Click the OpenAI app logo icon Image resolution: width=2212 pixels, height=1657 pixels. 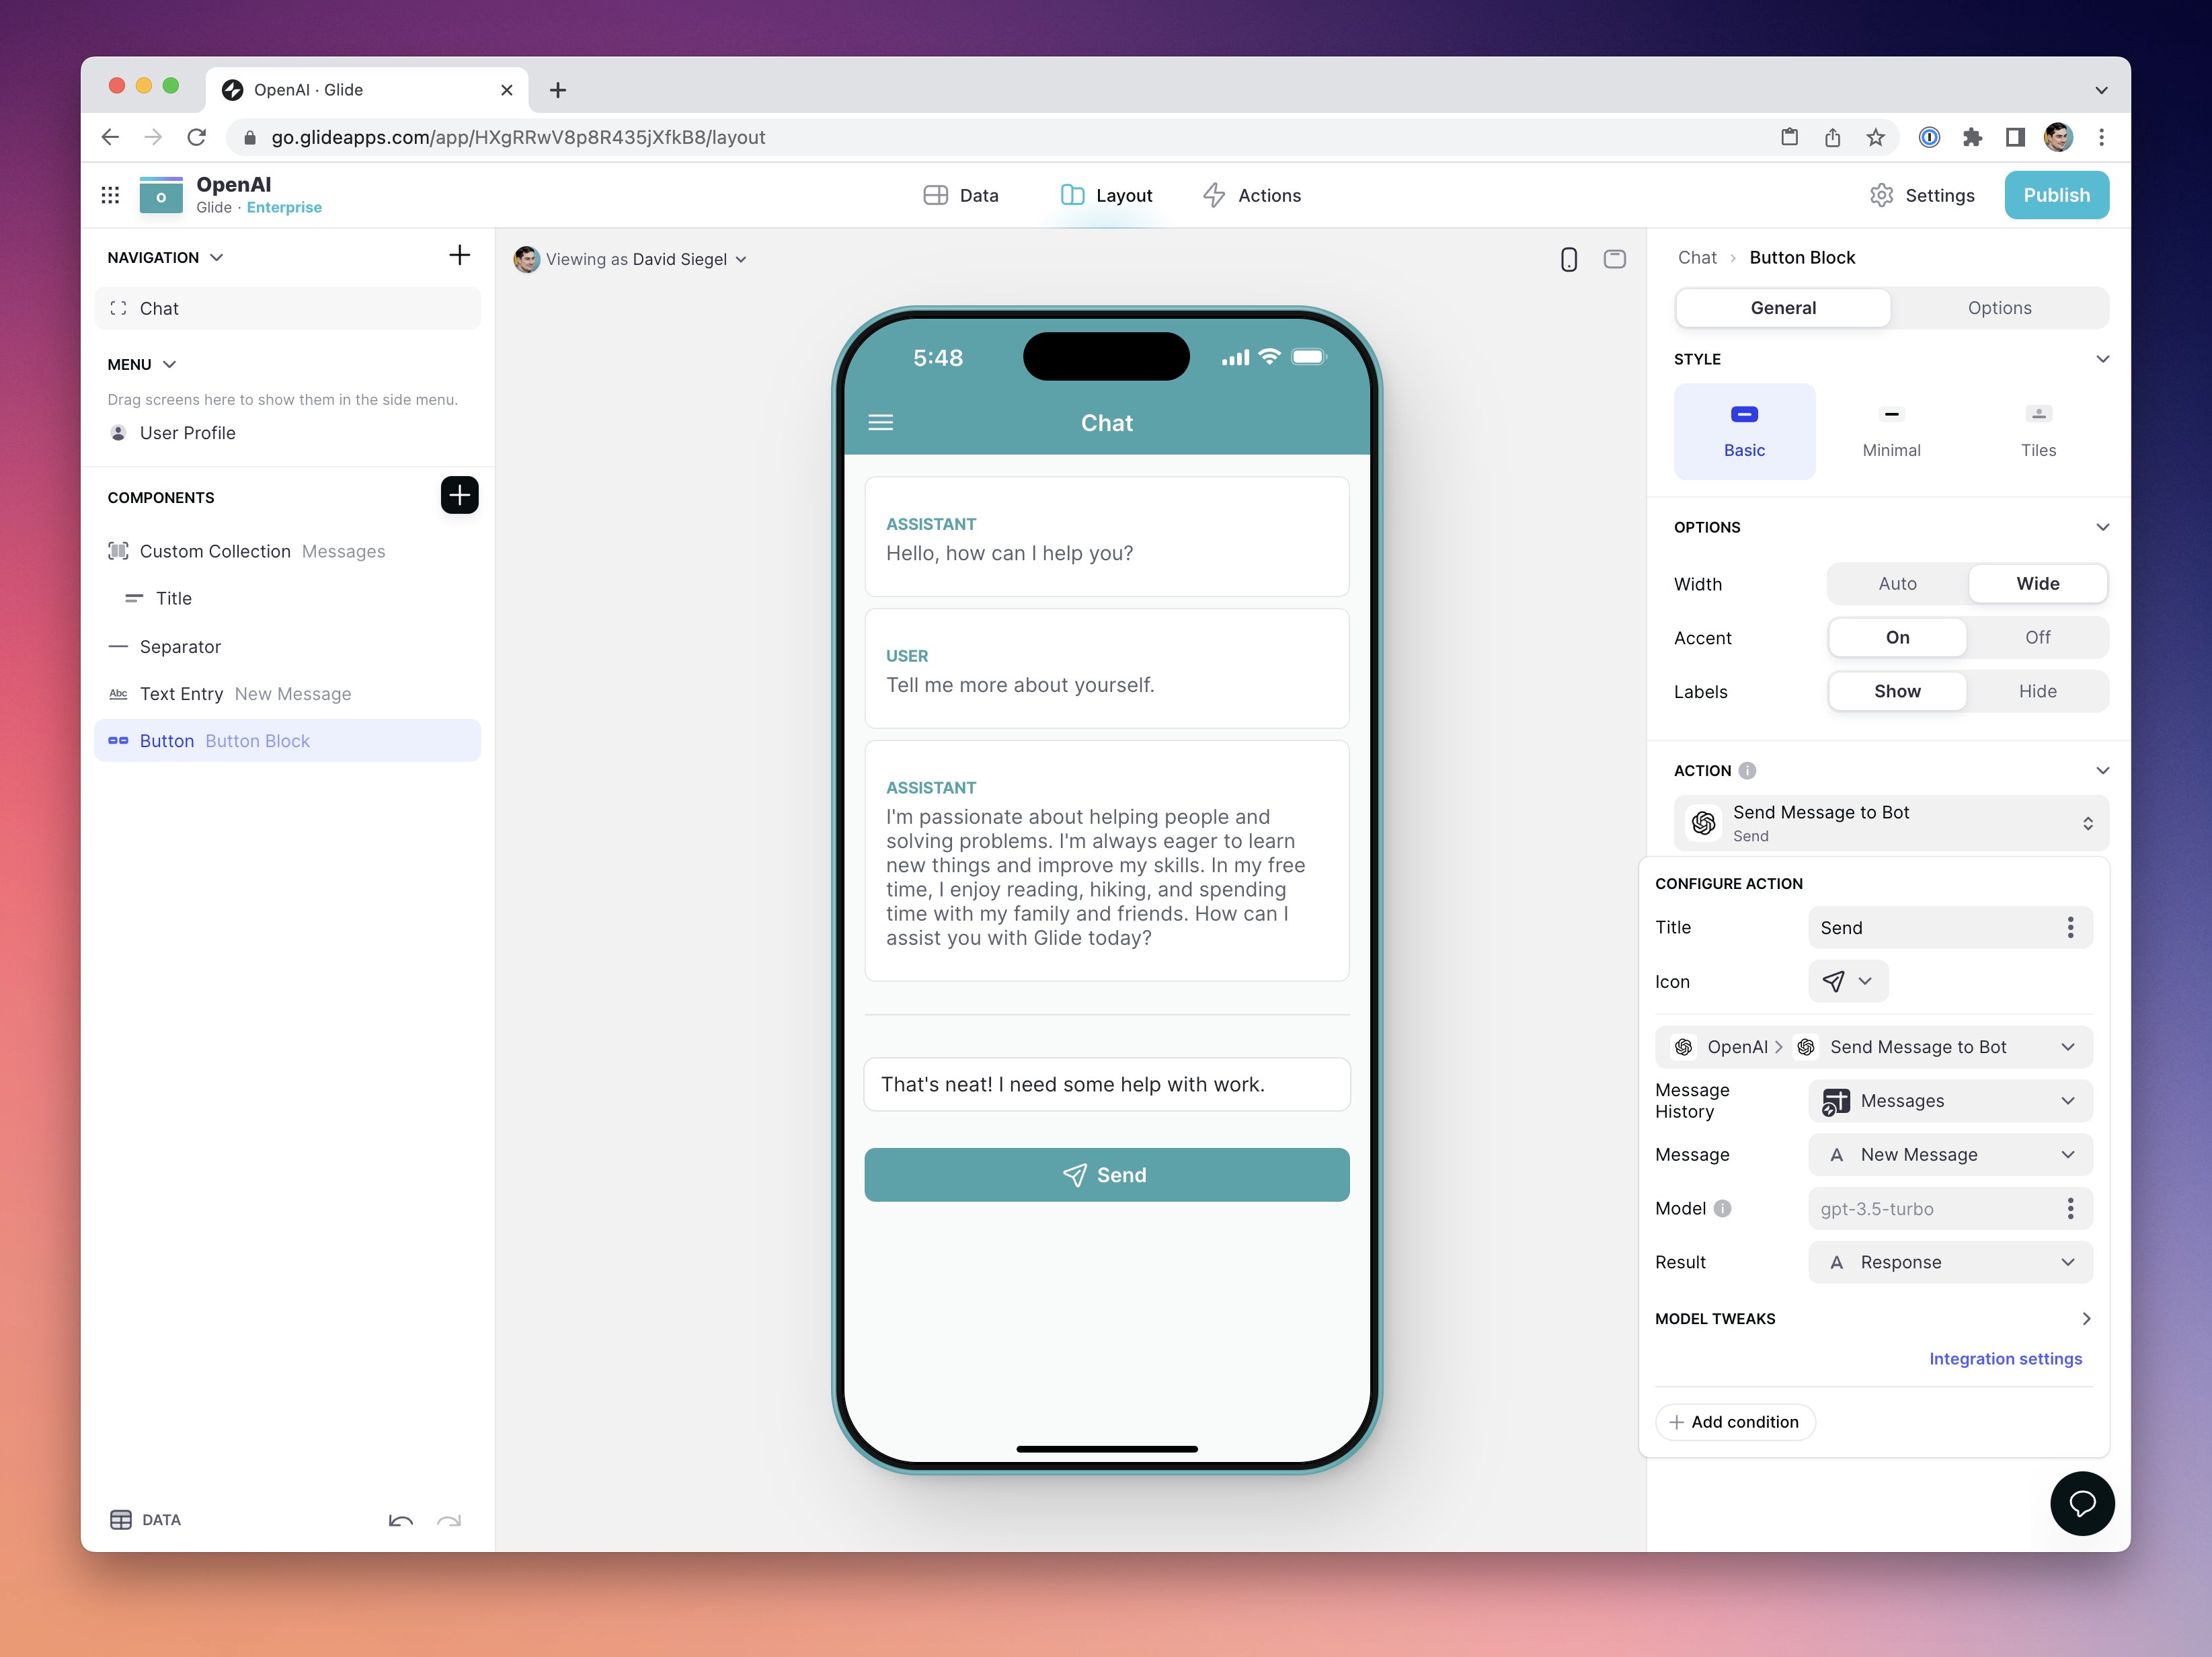click(161, 195)
